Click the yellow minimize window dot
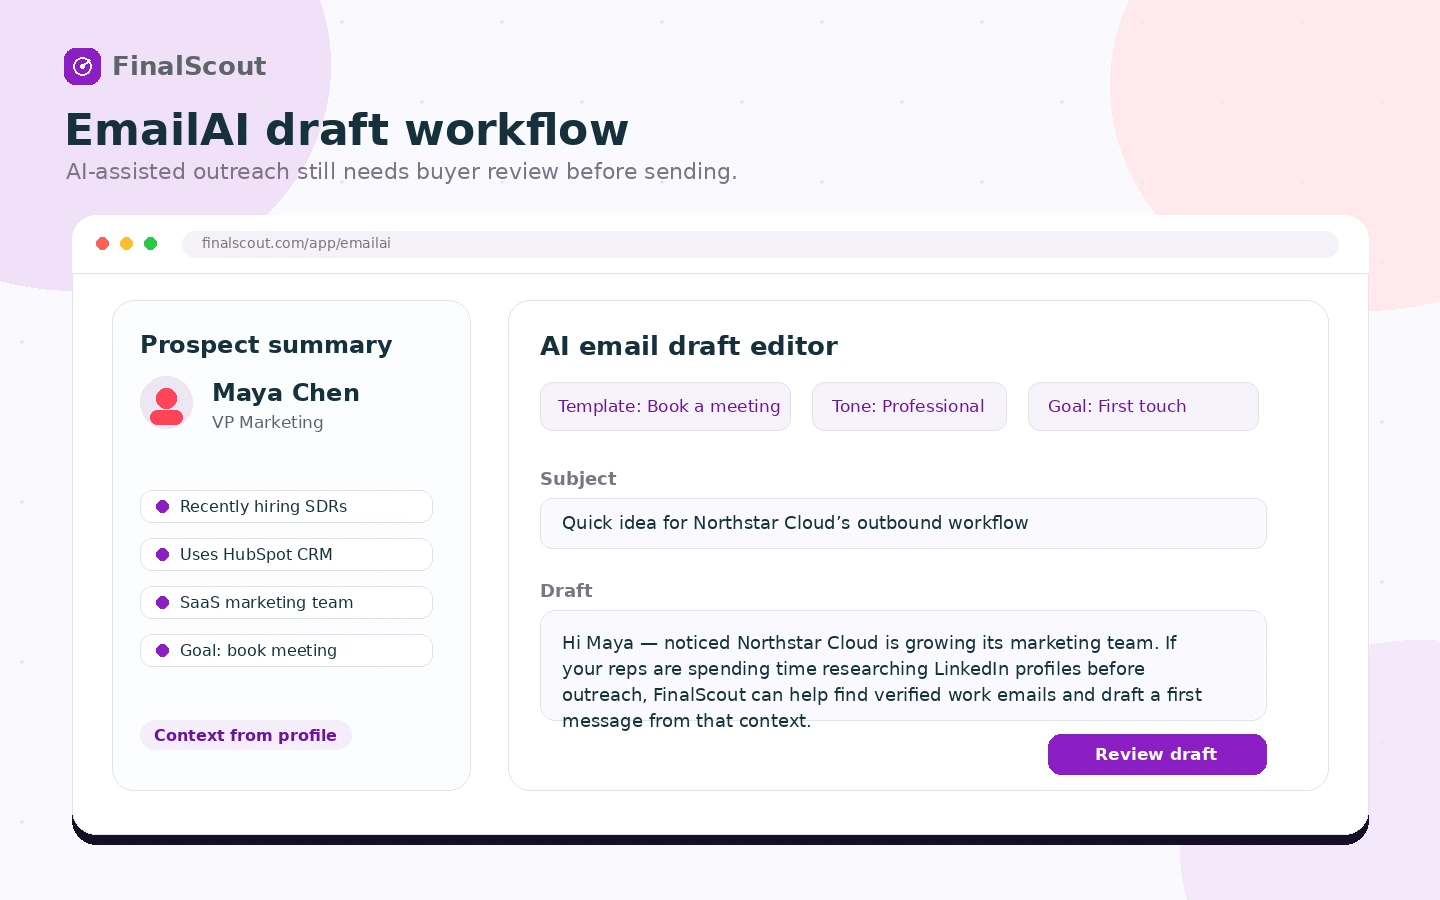 pos(126,243)
